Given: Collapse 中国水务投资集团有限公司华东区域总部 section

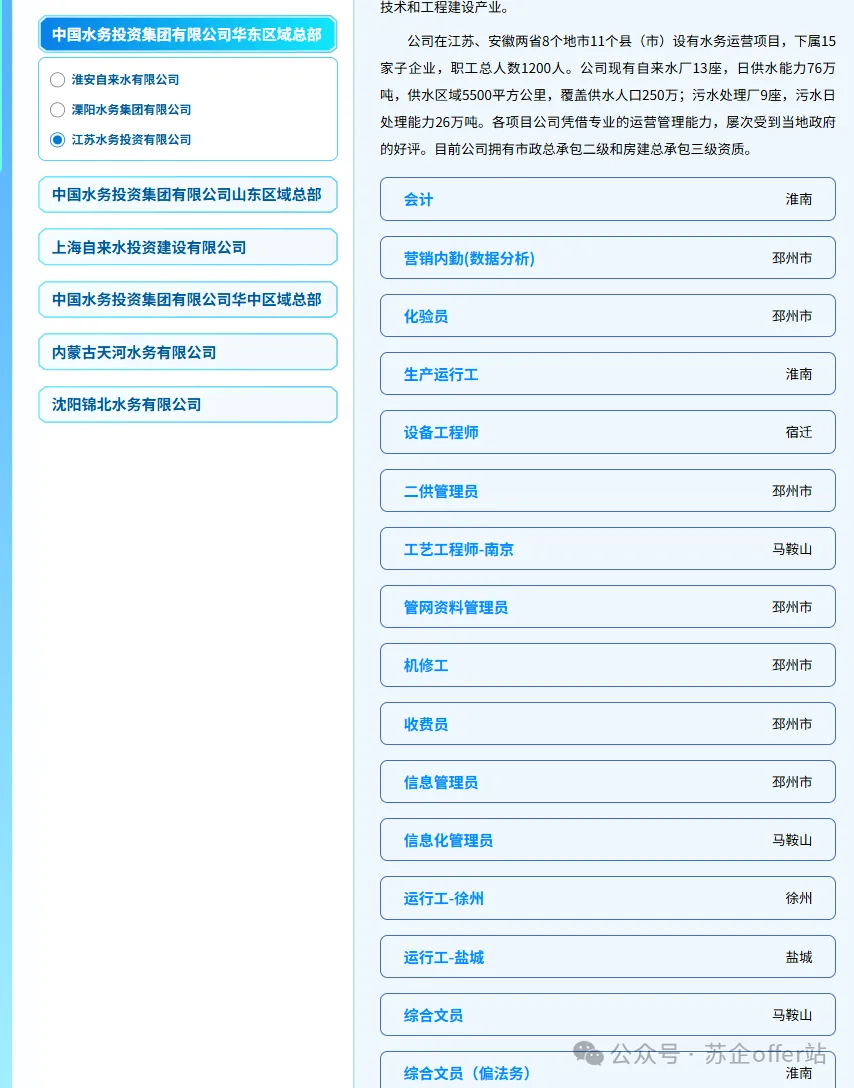Looking at the screenshot, I should click(x=187, y=35).
